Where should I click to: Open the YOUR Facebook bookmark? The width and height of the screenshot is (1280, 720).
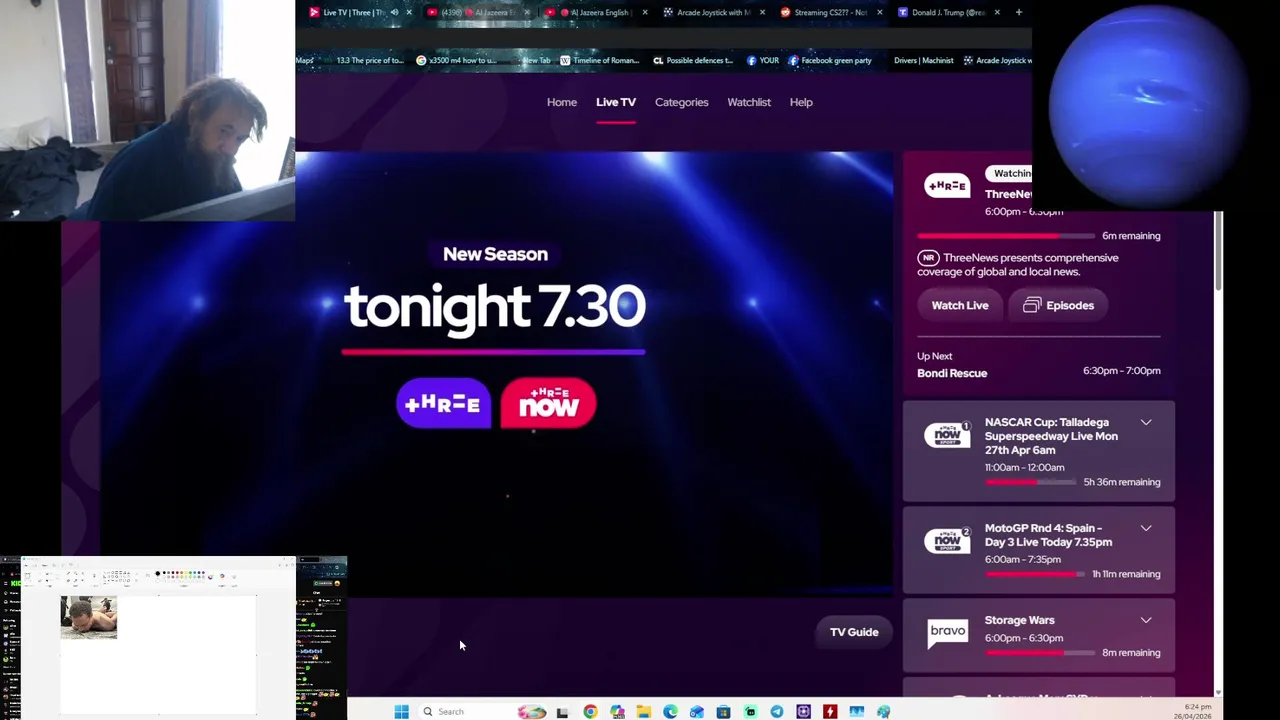coord(762,60)
